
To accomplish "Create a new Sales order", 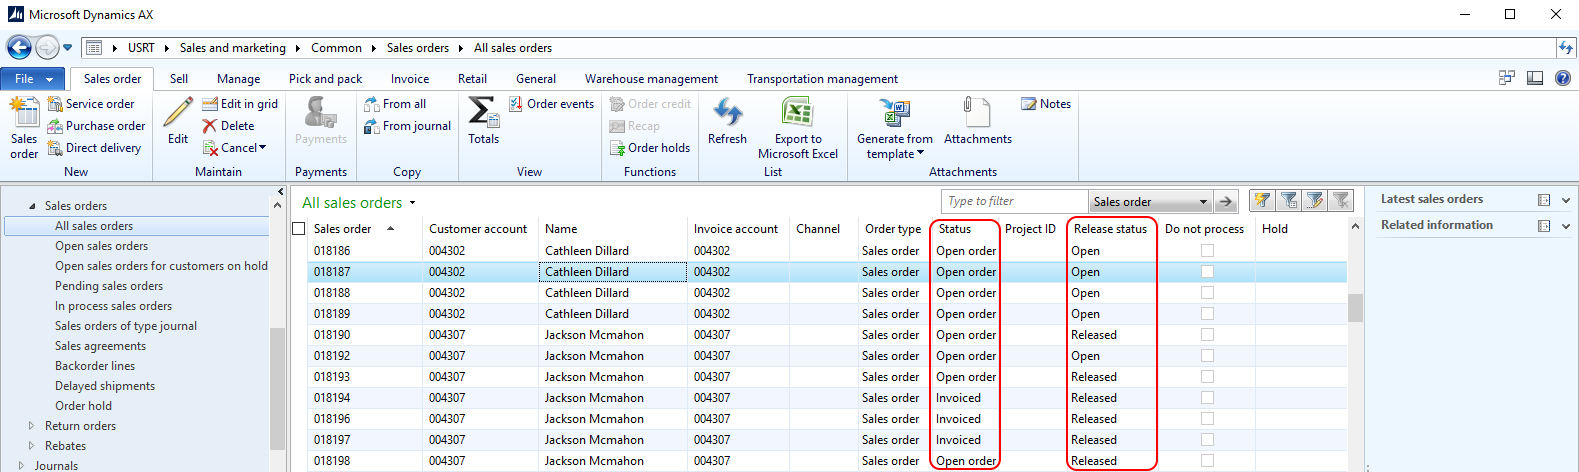I will 24,128.
